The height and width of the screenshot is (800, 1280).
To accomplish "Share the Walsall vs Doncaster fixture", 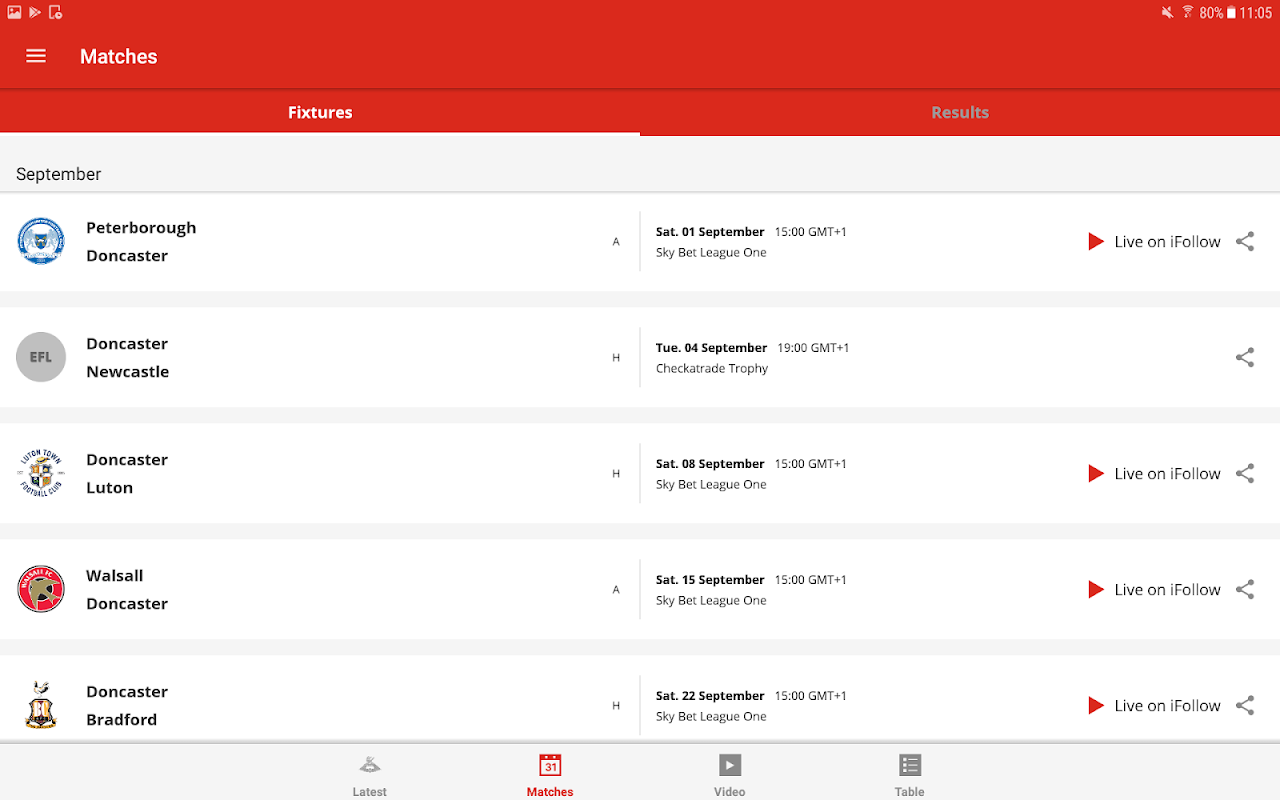I will (1245, 589).
